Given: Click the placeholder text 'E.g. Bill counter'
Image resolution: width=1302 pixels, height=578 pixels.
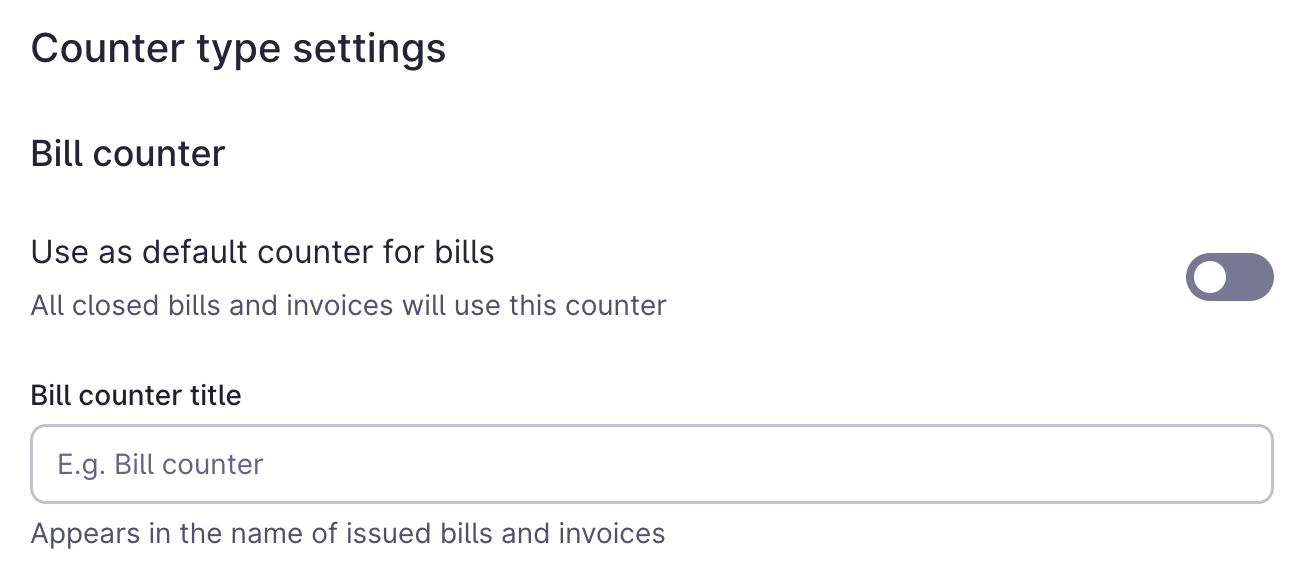Looking at the screenshot, I should tap(161, 464).
